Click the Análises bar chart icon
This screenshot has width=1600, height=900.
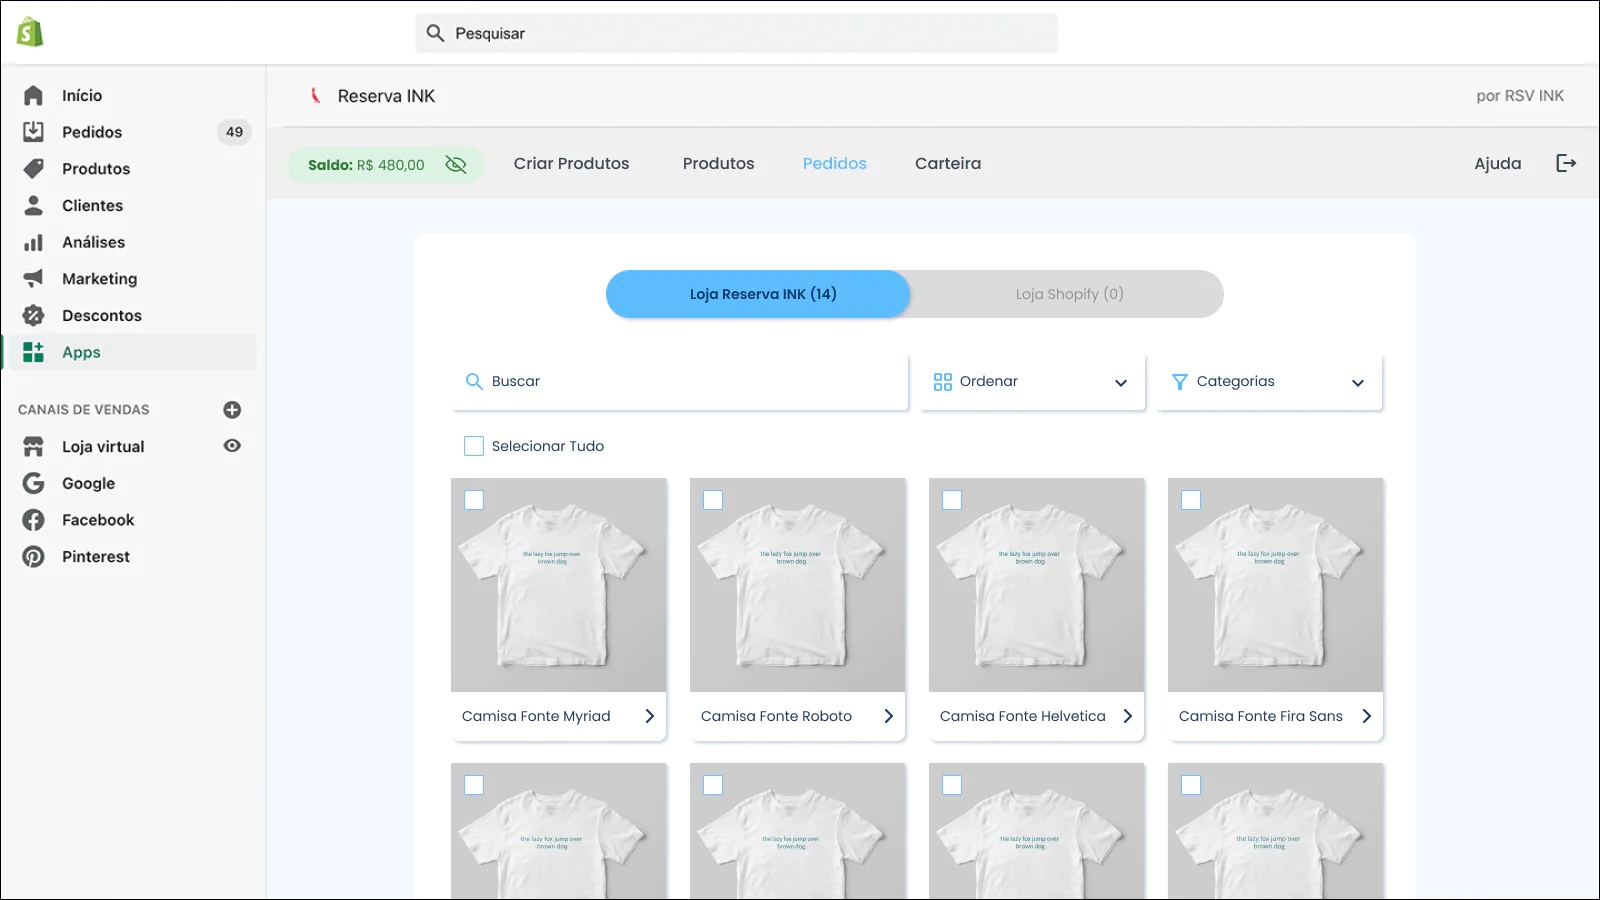(x=33, y=242)
